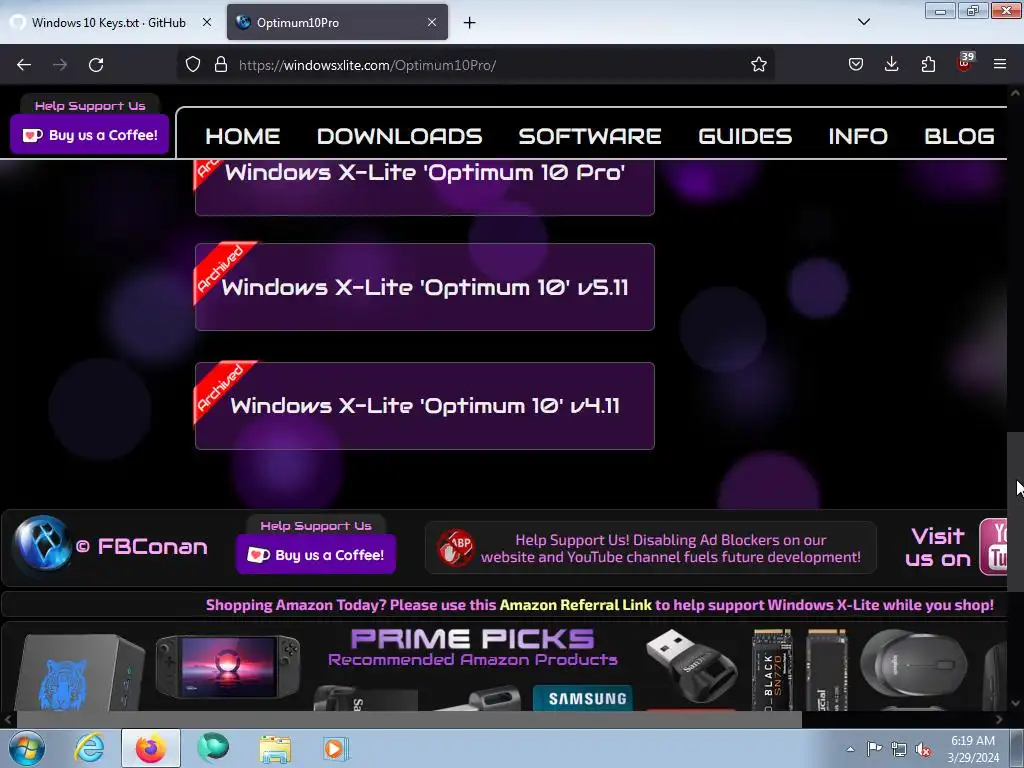Open the INFO menu
The image size is (1024, 768).
coord(857,136)
